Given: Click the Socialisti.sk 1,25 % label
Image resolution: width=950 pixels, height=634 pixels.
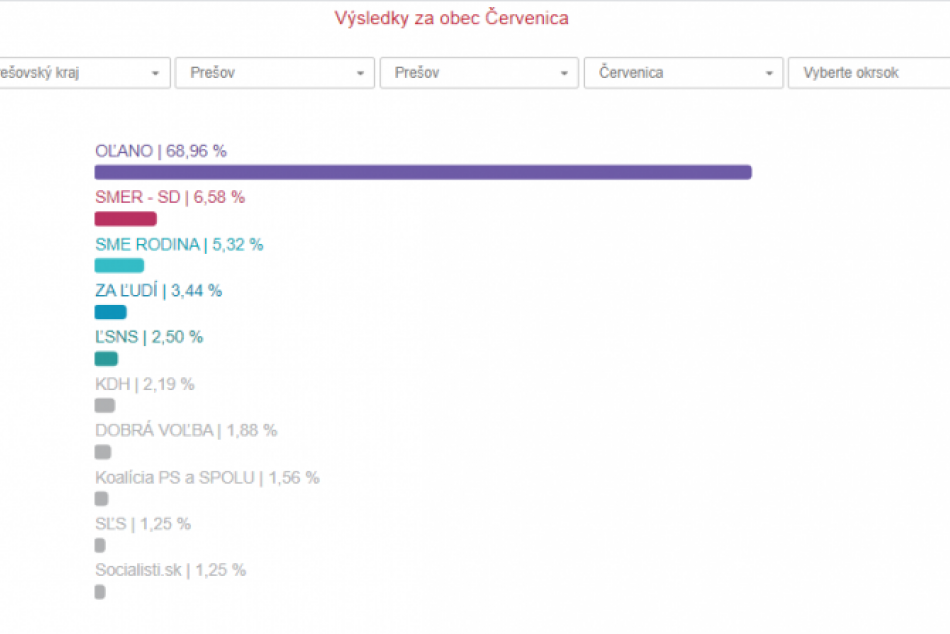Looking at the screenshot, I should (170, 570).
